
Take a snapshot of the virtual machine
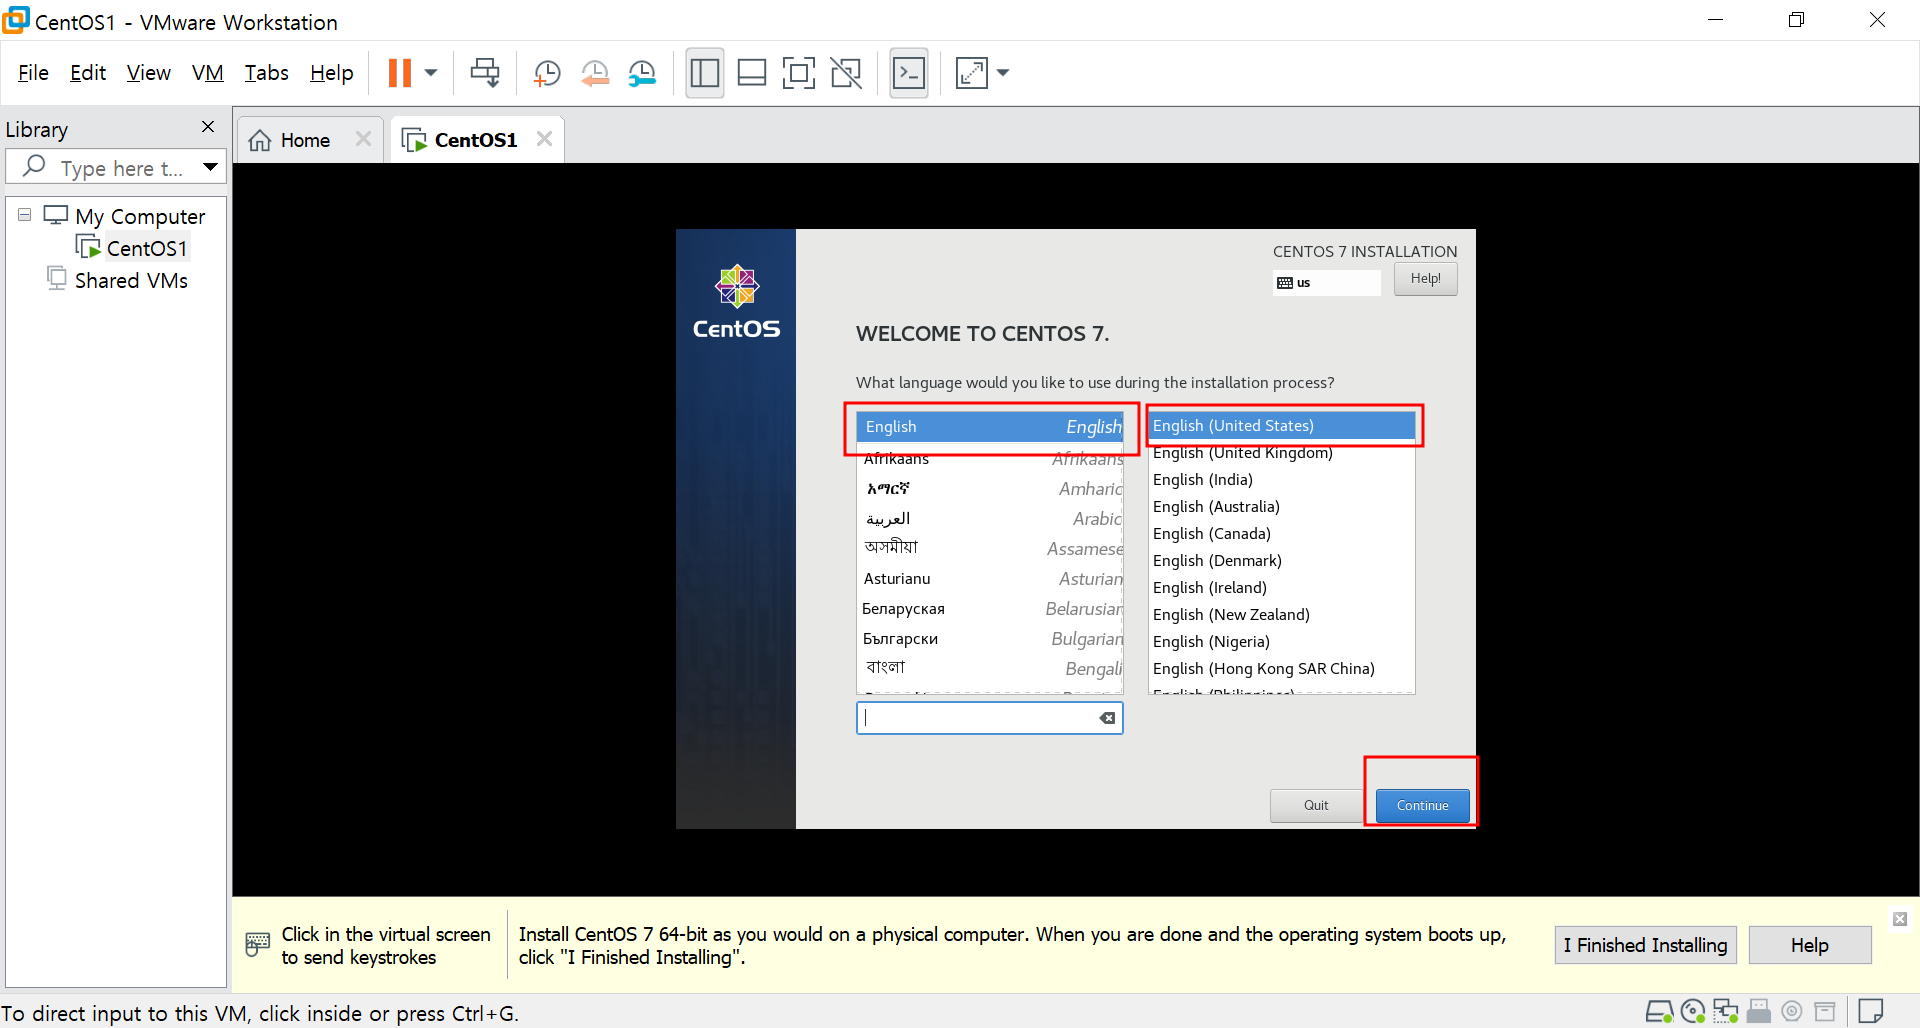[547, 72]
